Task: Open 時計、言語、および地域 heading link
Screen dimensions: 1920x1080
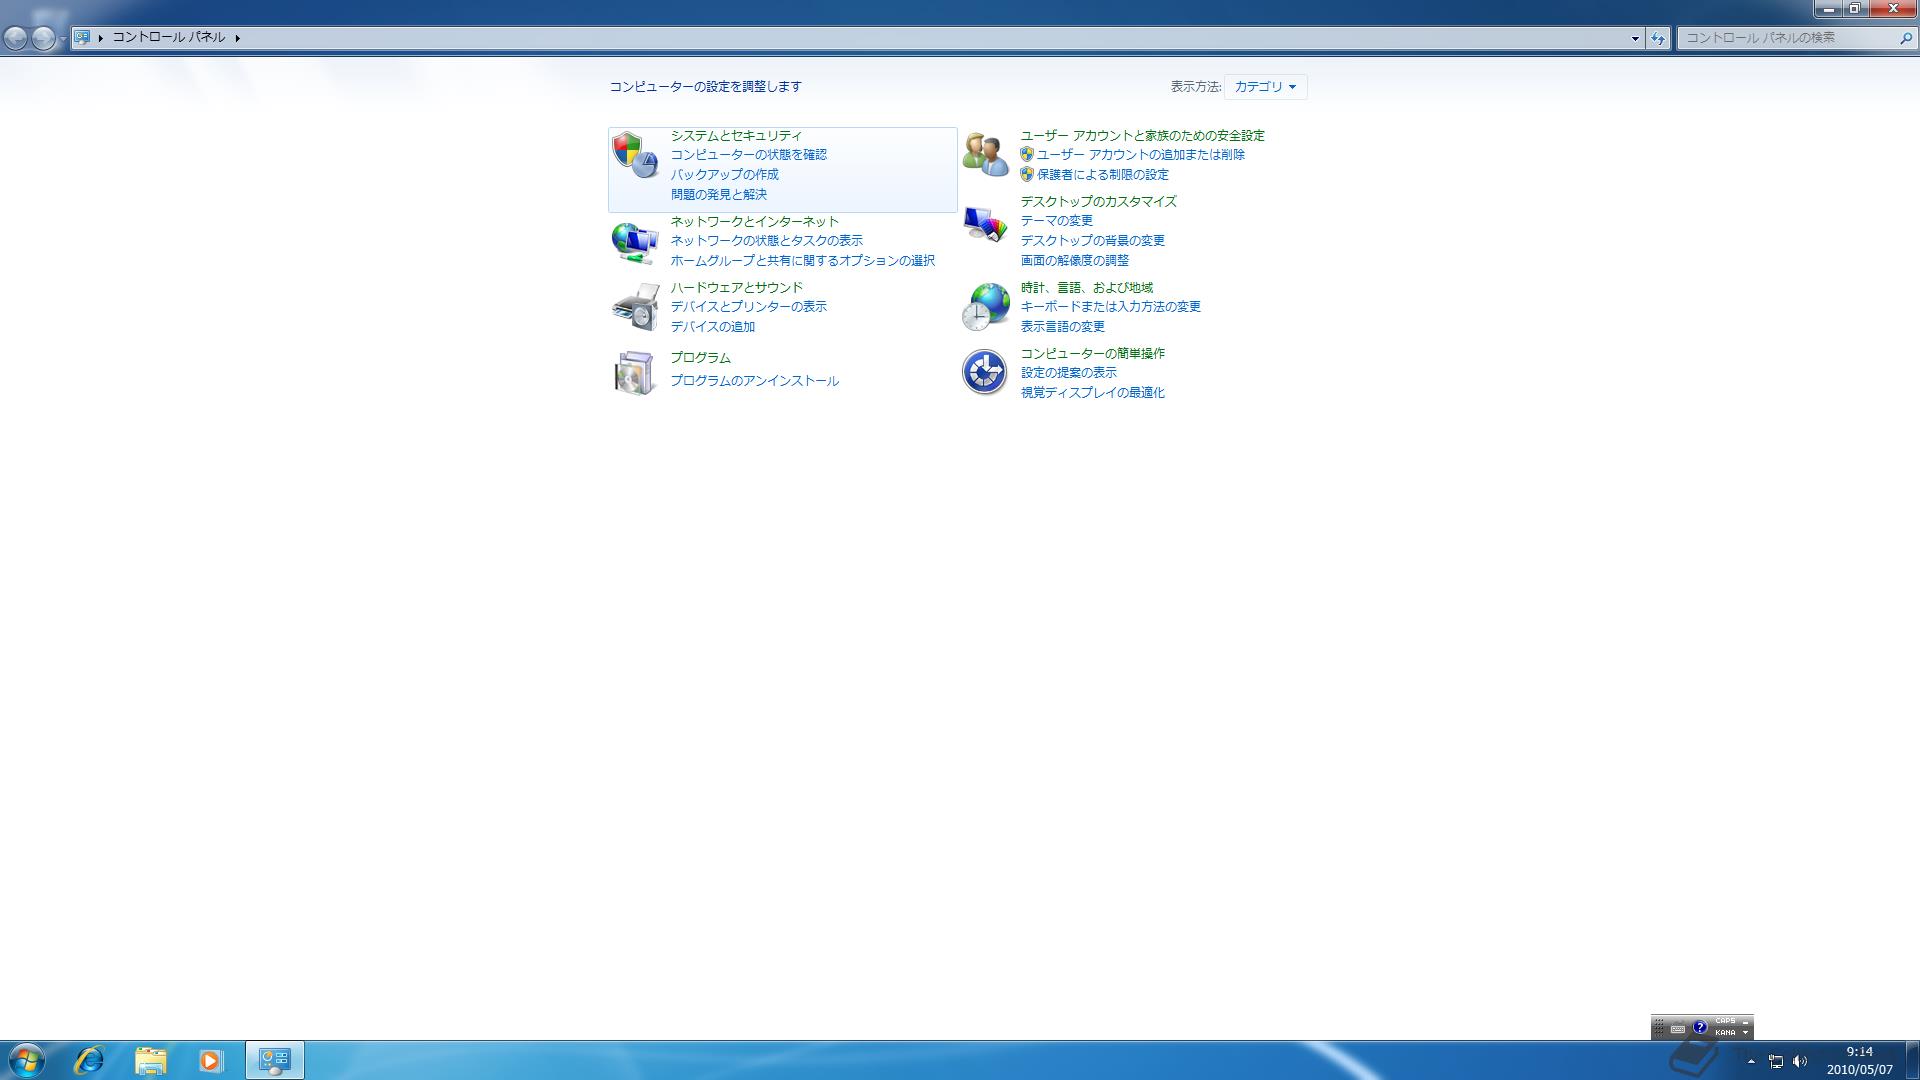Action: tap(1086, 287)
